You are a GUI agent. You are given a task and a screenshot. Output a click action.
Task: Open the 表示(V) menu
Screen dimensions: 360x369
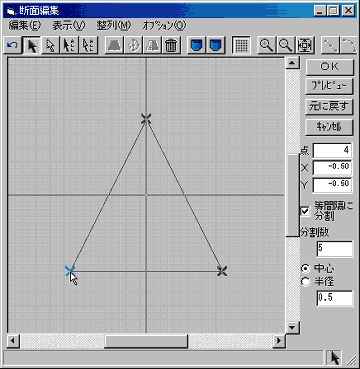[69, 25]
